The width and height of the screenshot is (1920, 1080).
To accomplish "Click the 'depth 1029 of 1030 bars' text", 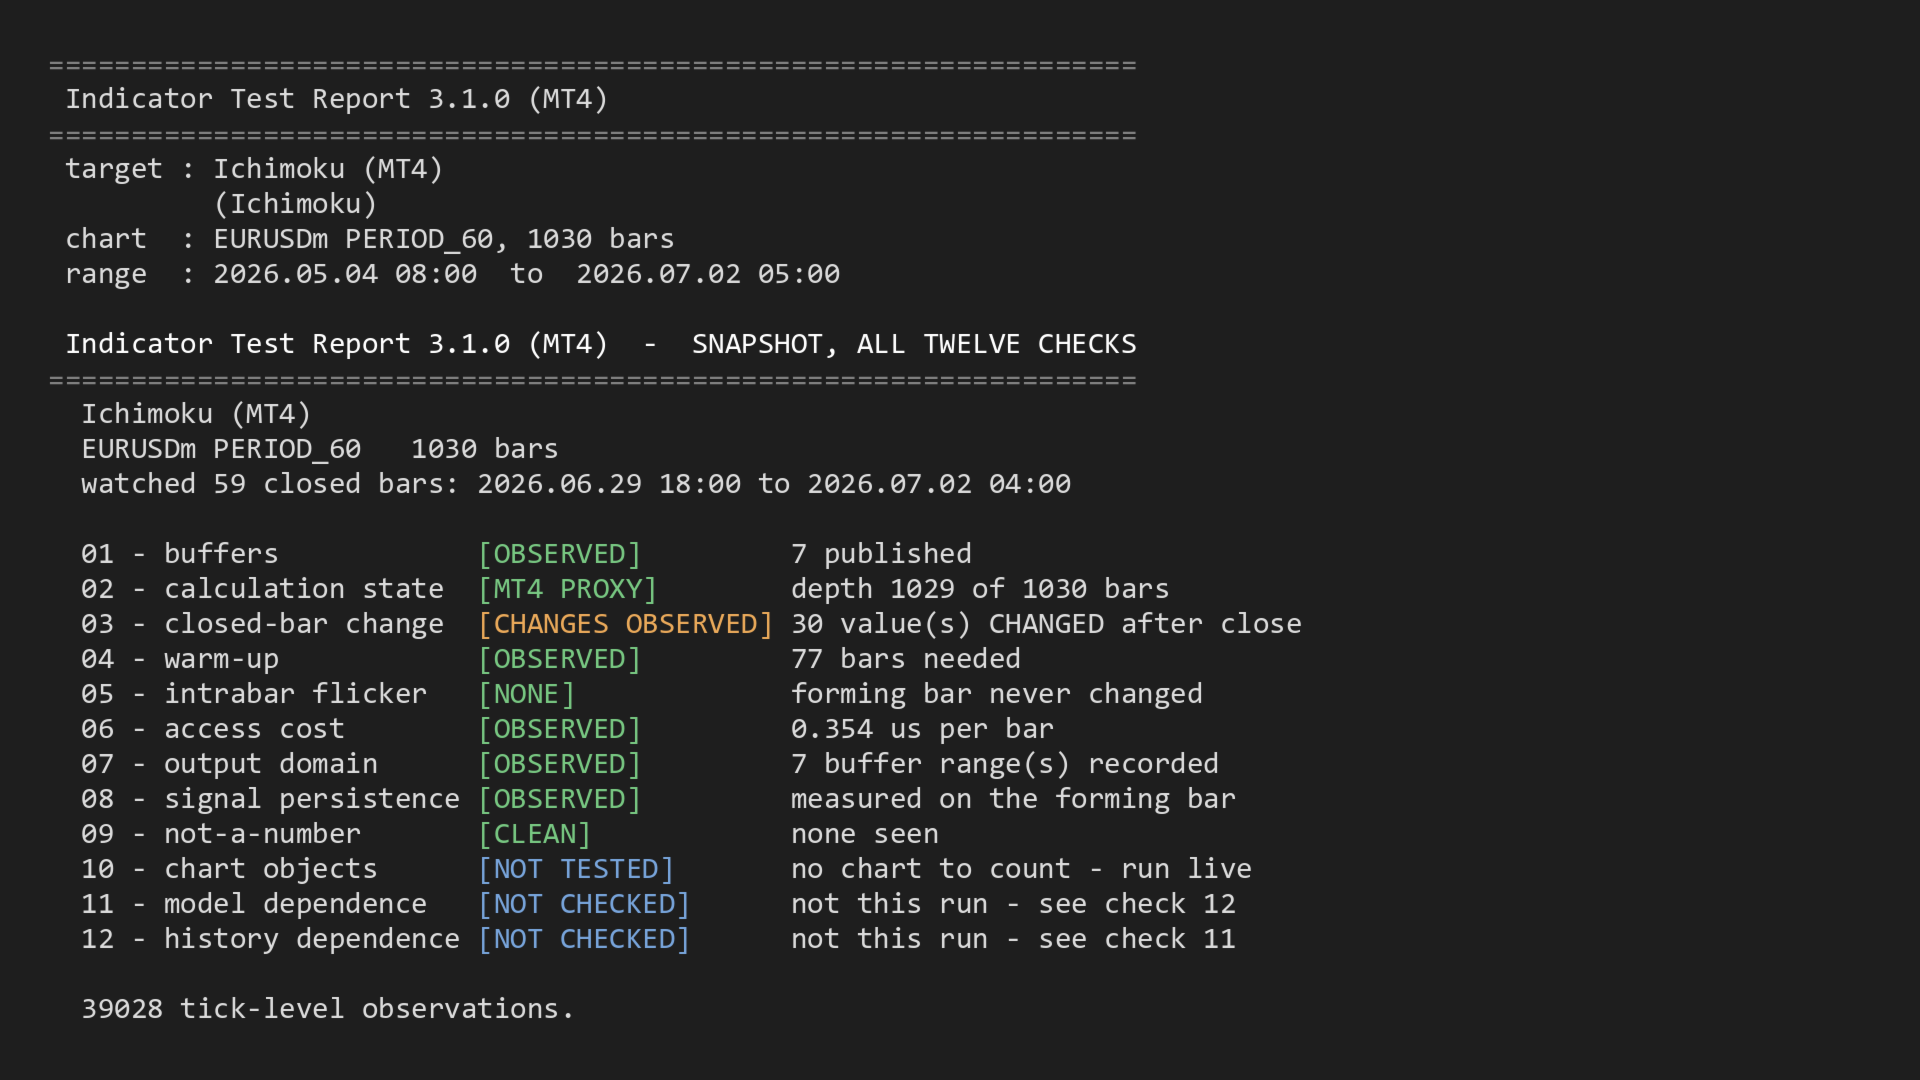I will pos(980,589).
